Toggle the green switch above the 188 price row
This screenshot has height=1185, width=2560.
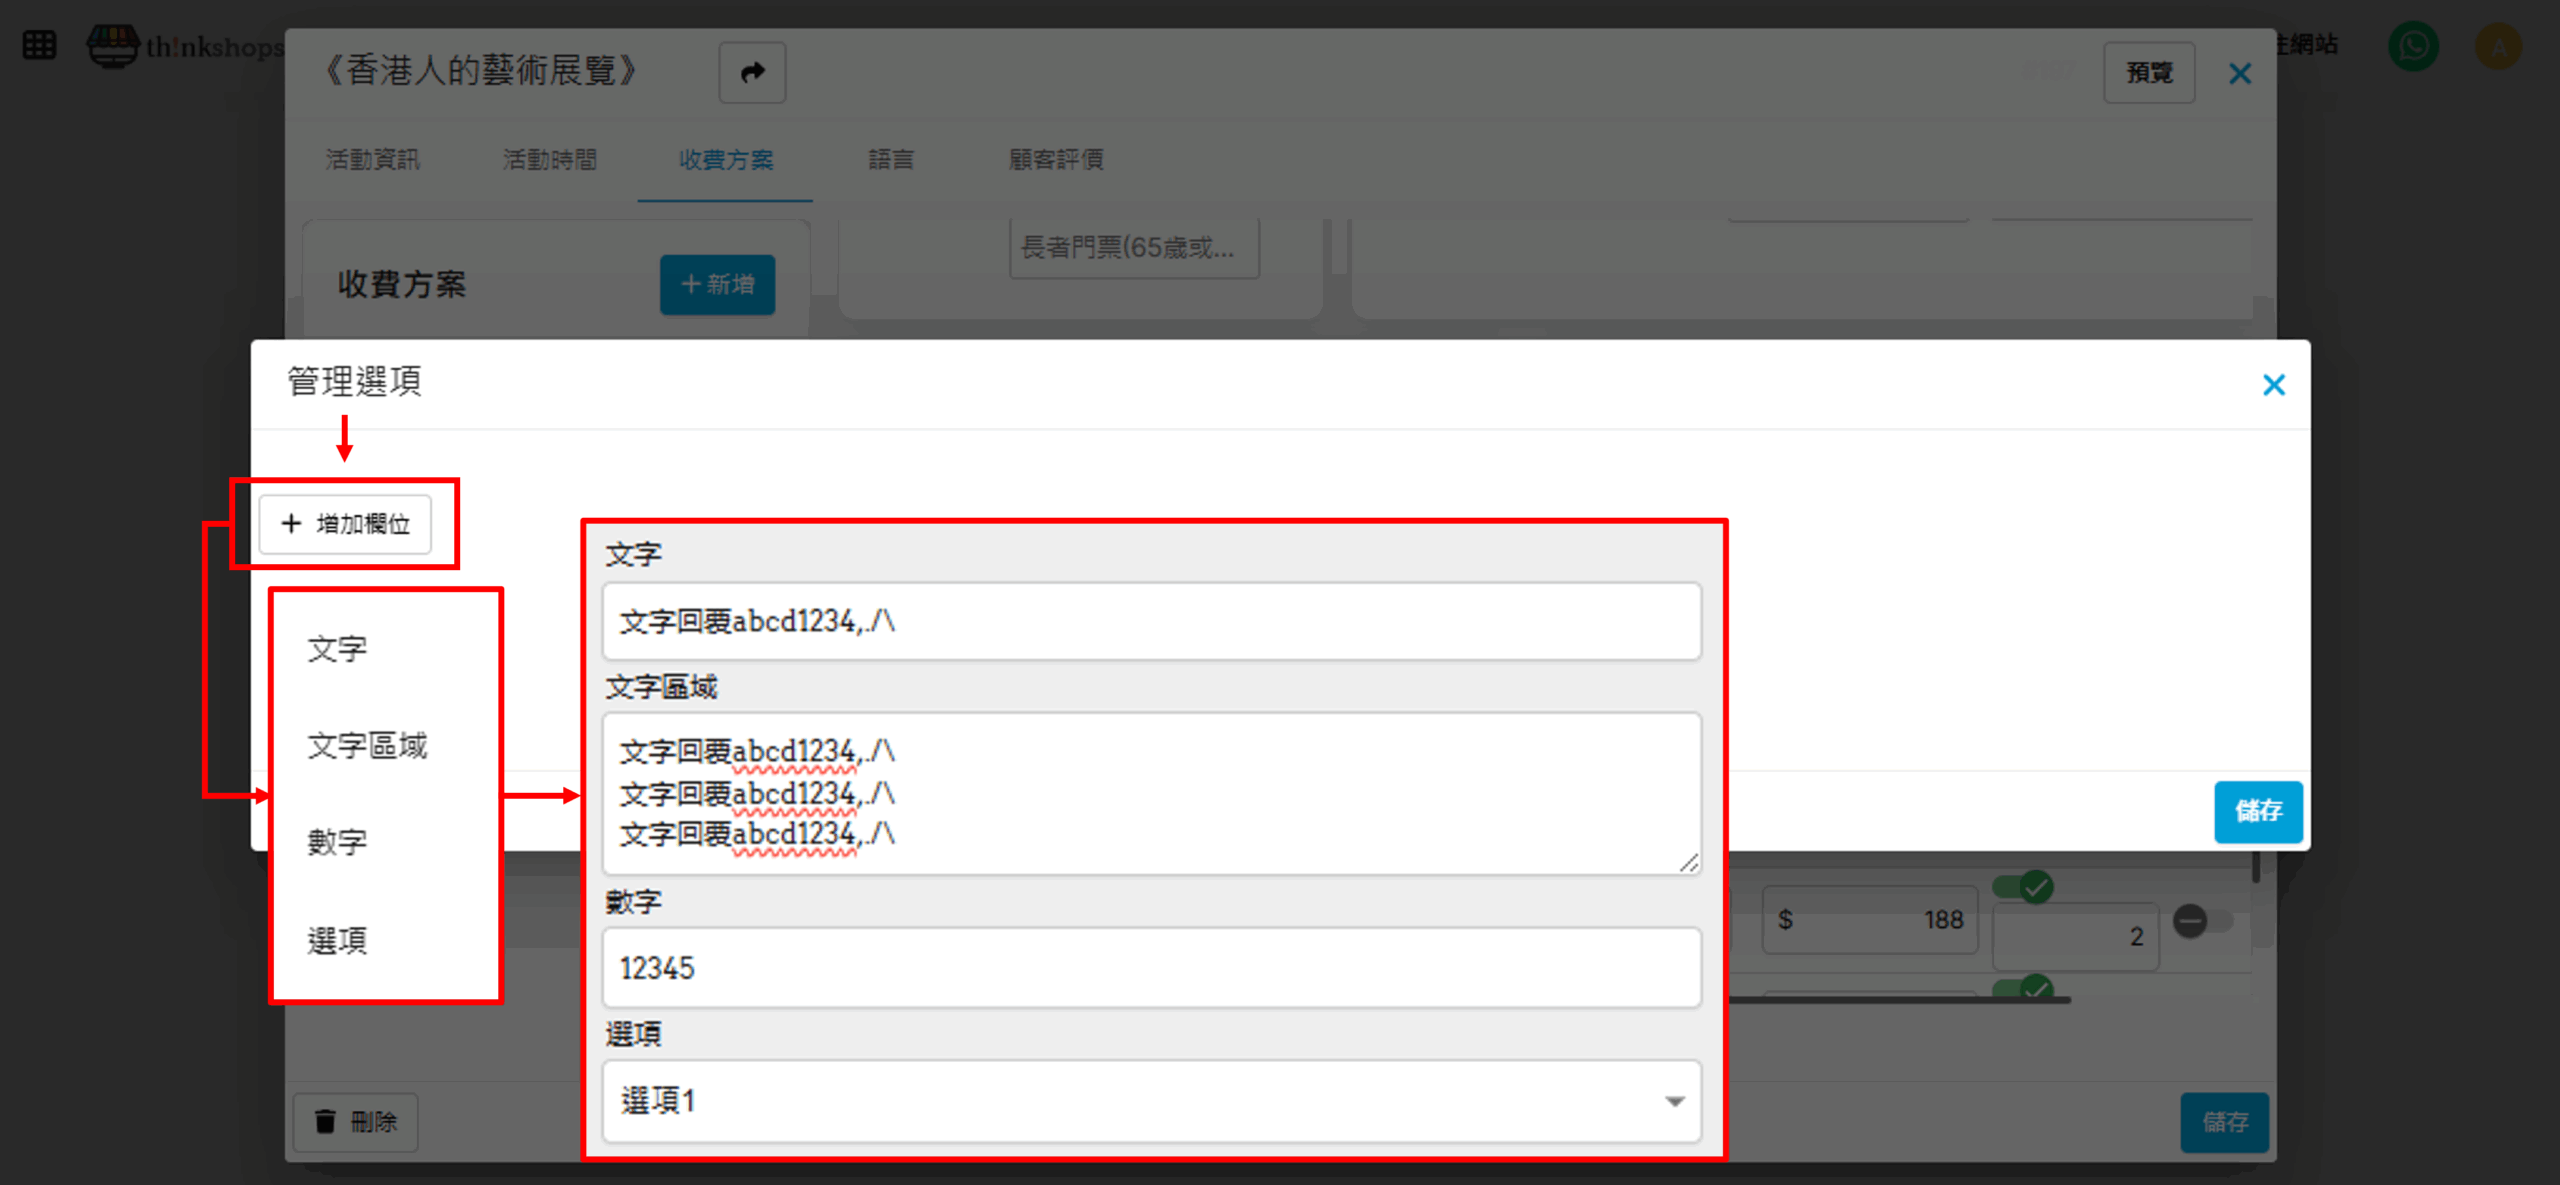2022,886
